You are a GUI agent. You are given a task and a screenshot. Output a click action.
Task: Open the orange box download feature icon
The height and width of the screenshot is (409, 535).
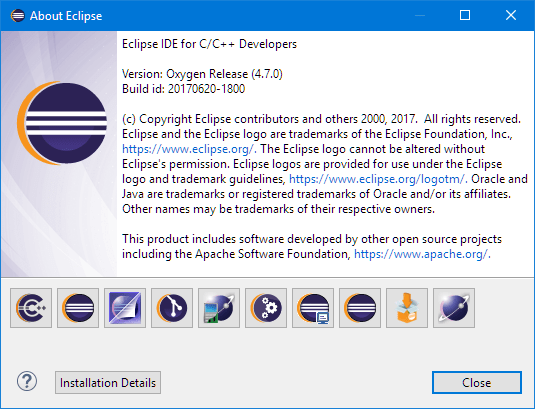coord(407,308)
